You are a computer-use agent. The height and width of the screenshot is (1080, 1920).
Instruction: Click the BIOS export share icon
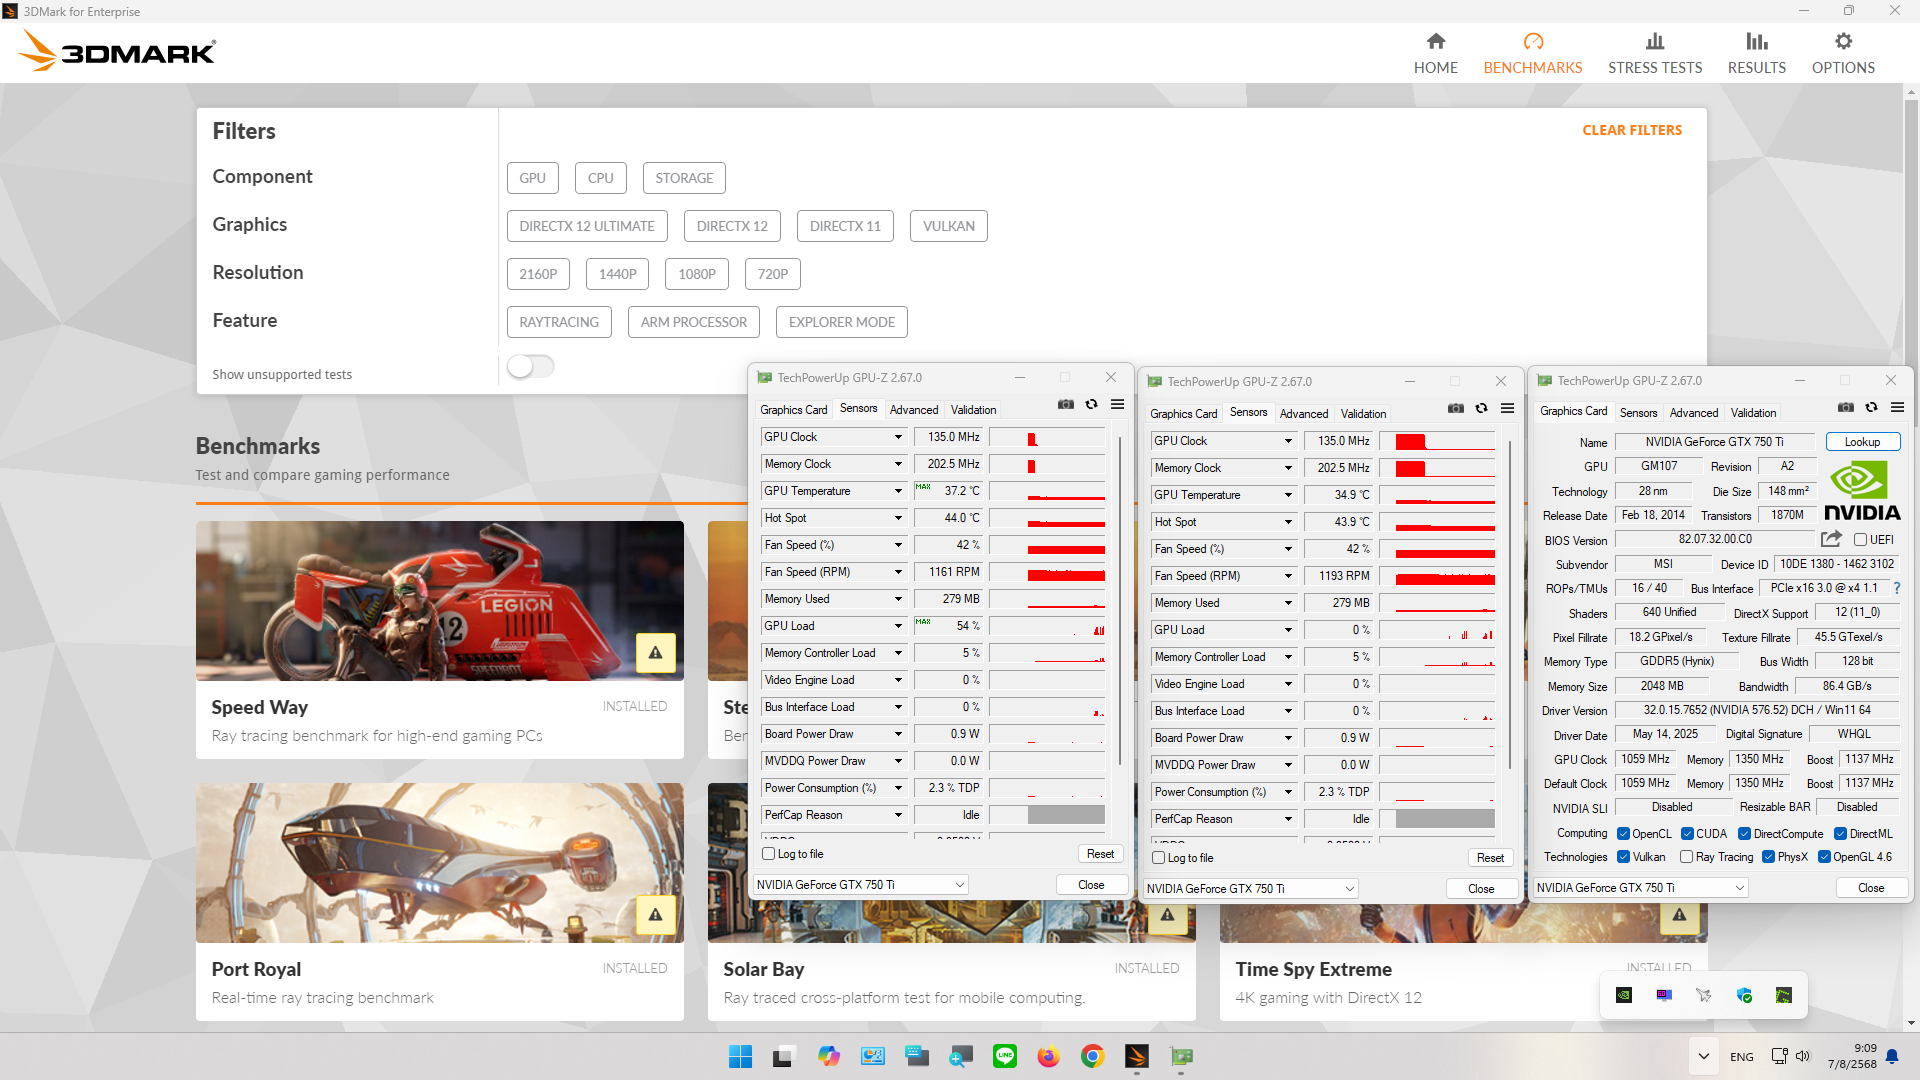point(1830,539)
